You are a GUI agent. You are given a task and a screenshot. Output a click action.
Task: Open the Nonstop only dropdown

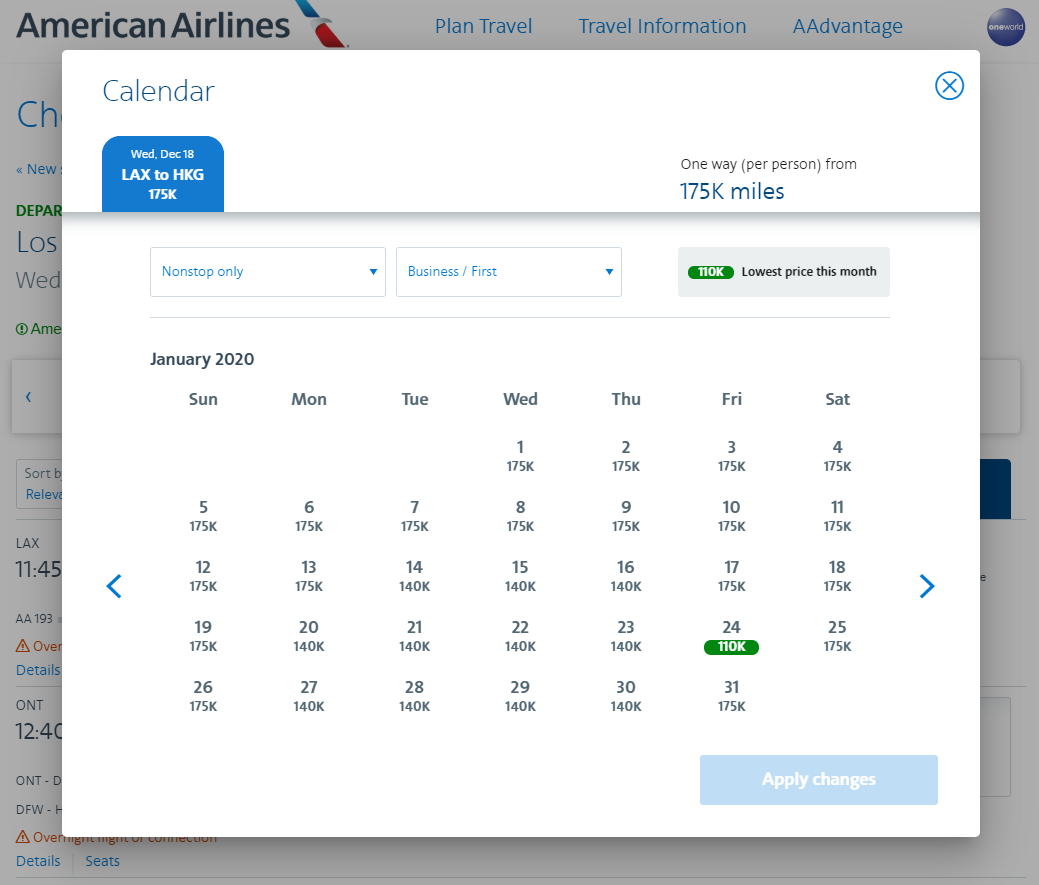(x=268, y=272)
